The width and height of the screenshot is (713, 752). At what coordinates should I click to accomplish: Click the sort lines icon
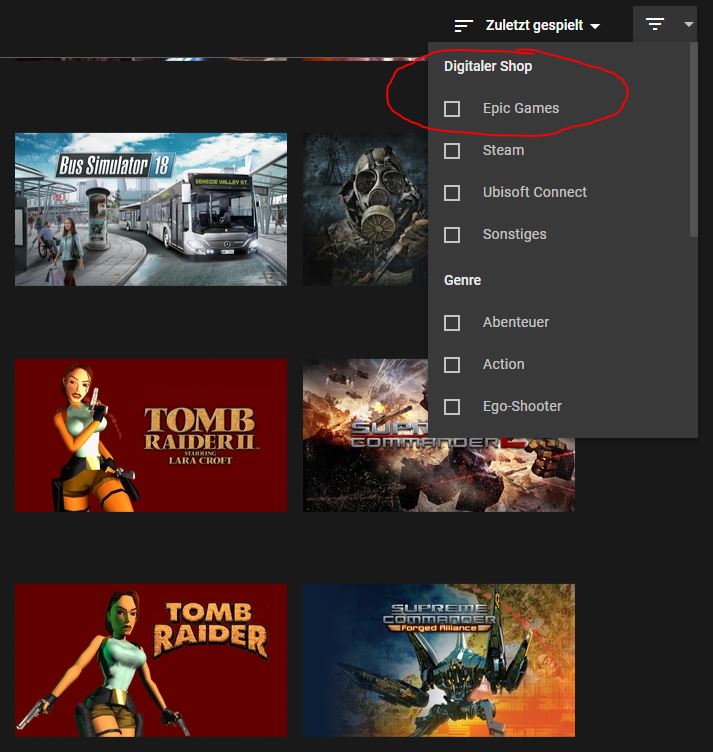(463, 25)
